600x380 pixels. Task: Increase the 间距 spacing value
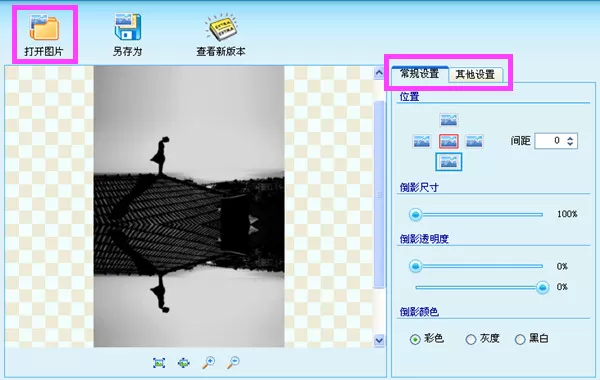[570, 138]
